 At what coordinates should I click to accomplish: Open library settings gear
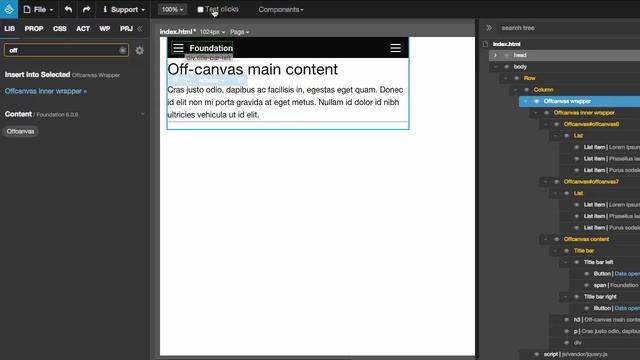click(x=140, y=50)
